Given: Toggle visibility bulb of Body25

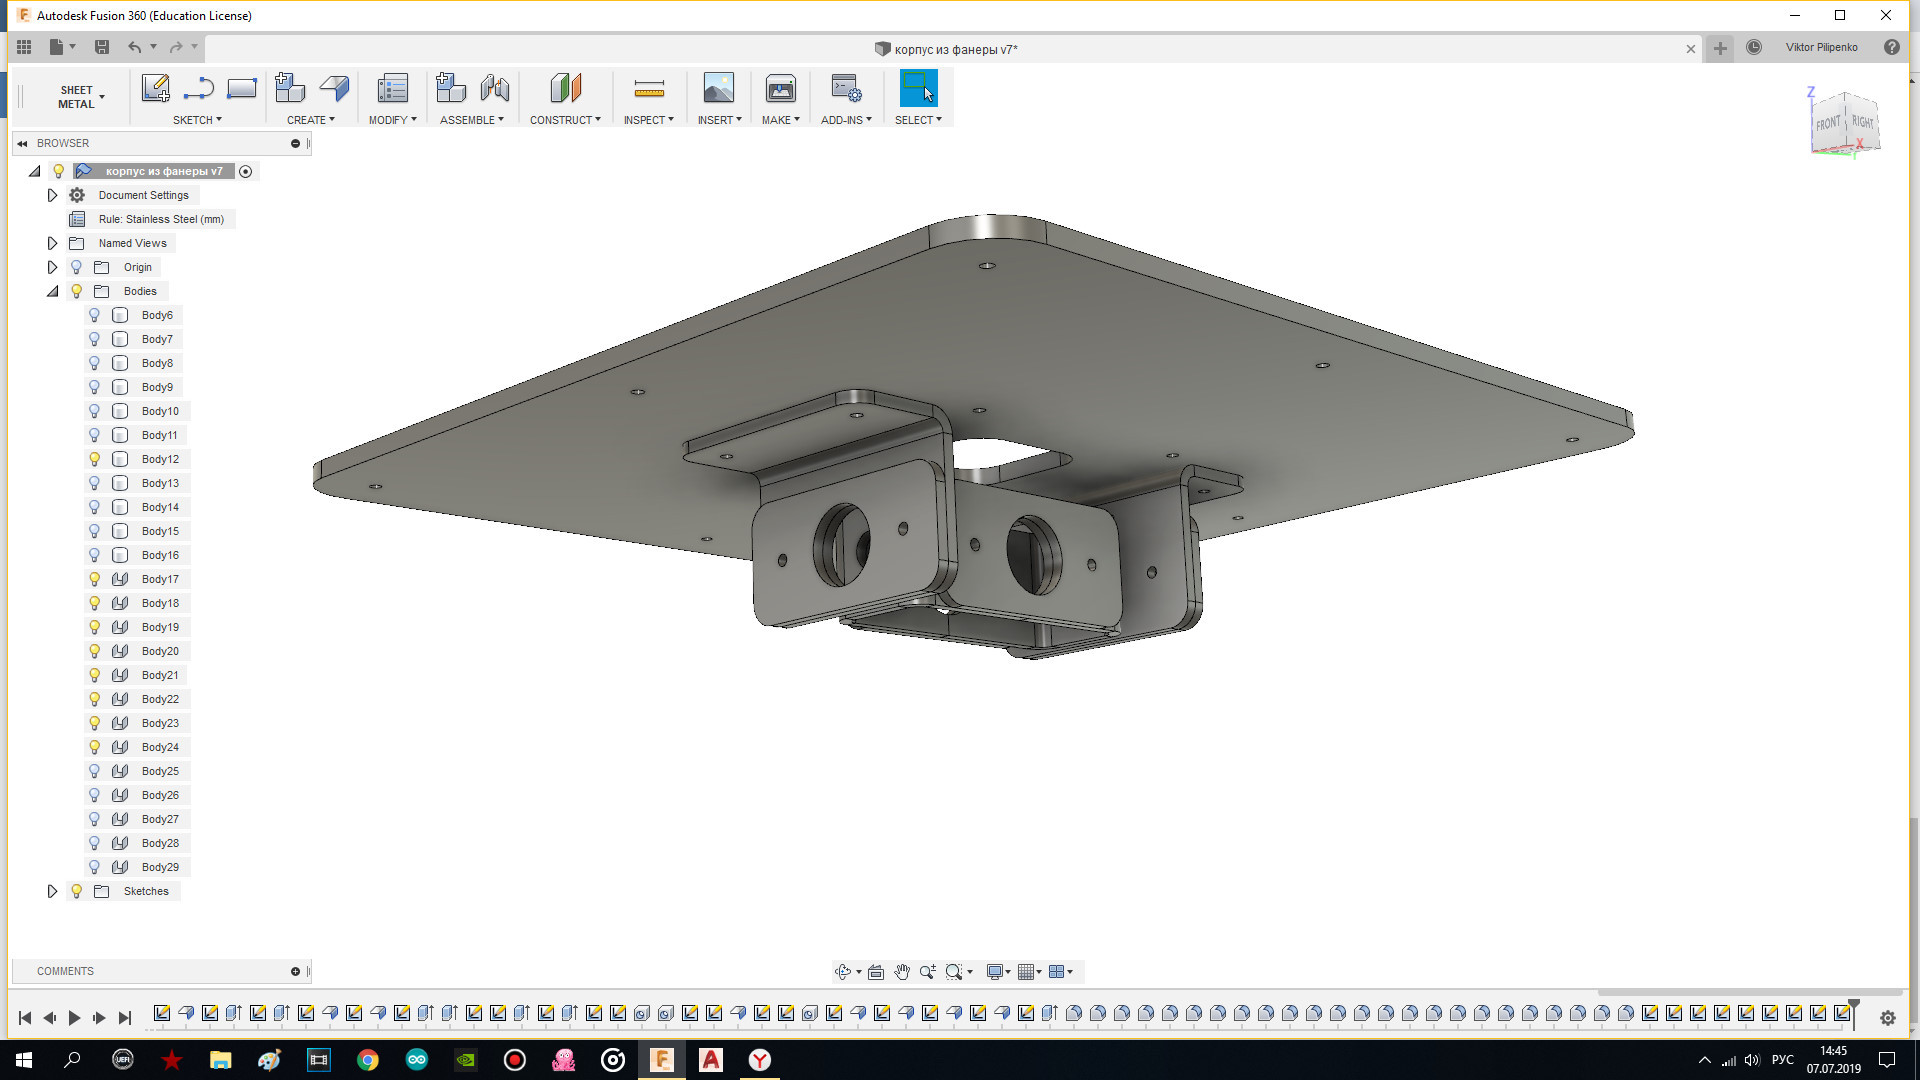Looking at the screenshot, I should pyautogui.click(x=95, y=771).
